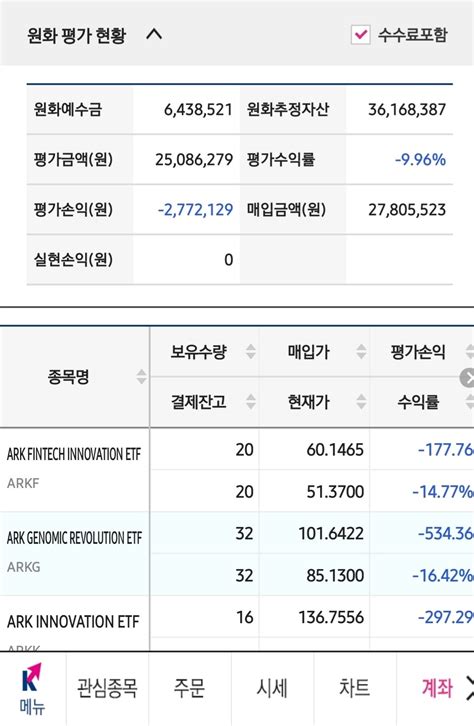Click the ARKG return rate -16.42%
Image resolution: width=474 pixels, height=726 pixels.
click(443, 576)
